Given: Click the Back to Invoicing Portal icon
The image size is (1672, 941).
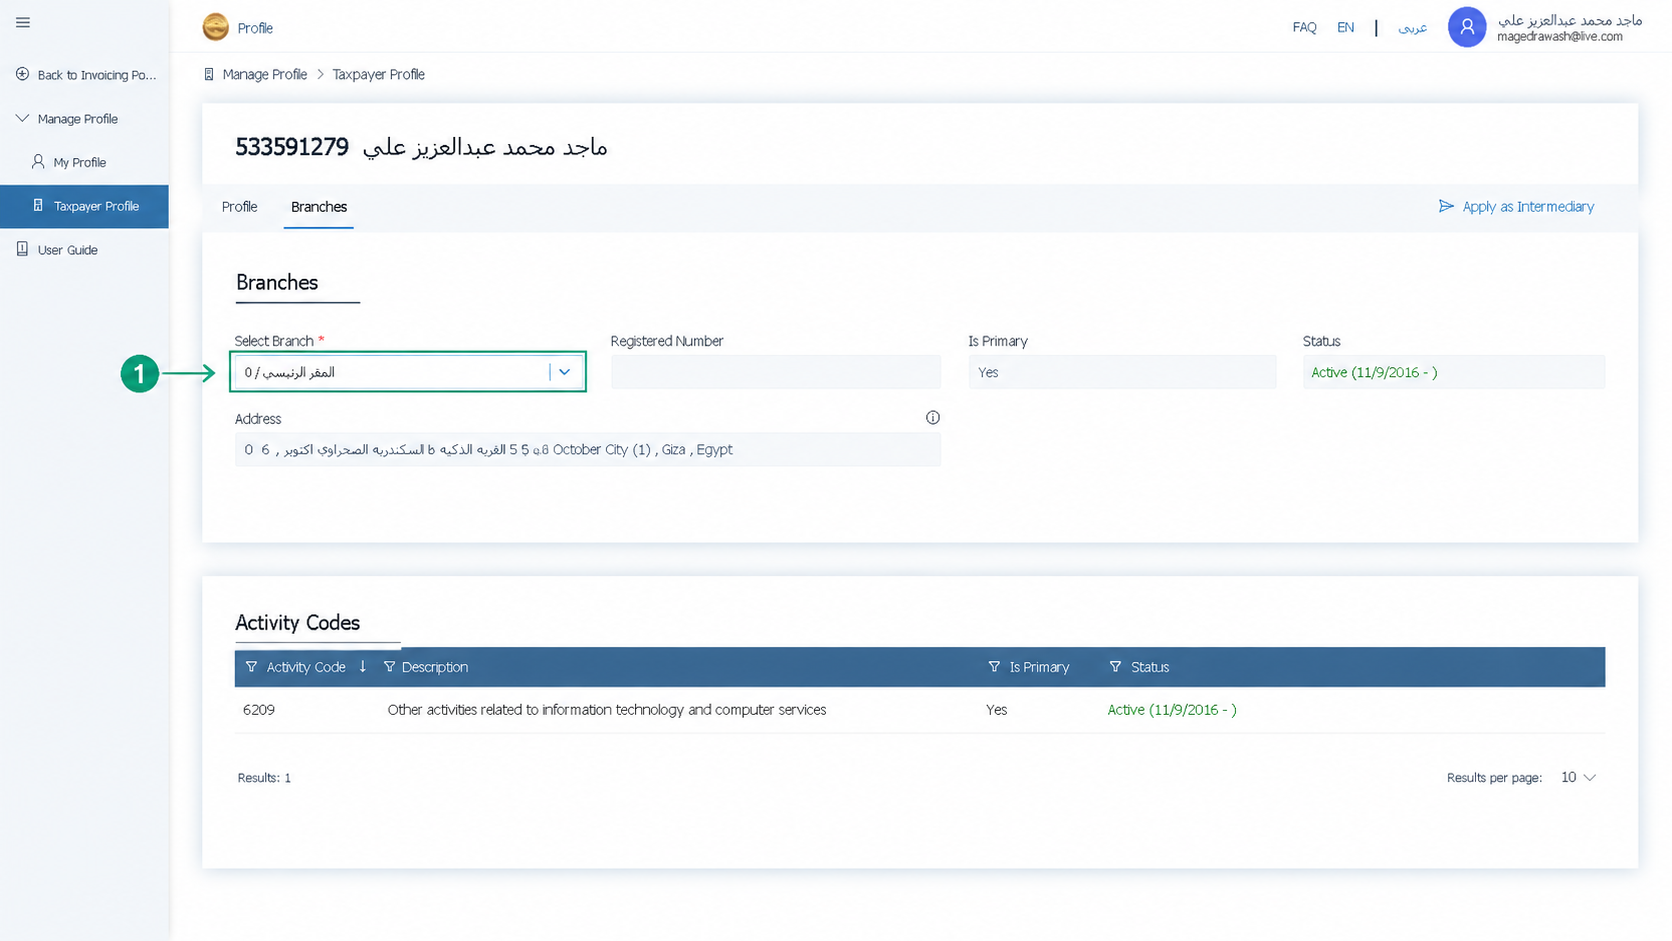Looking at the screenshot, I should 22,74.
